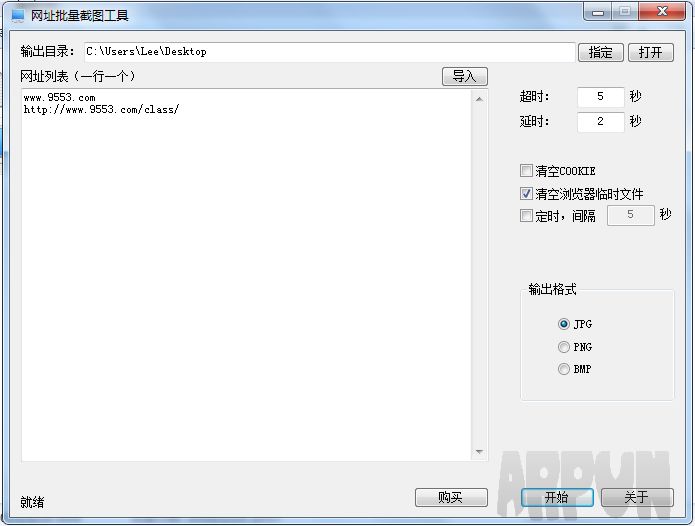
Task: Enable the 定时，间隔 checkbox
Action: (x=526, y=216)
